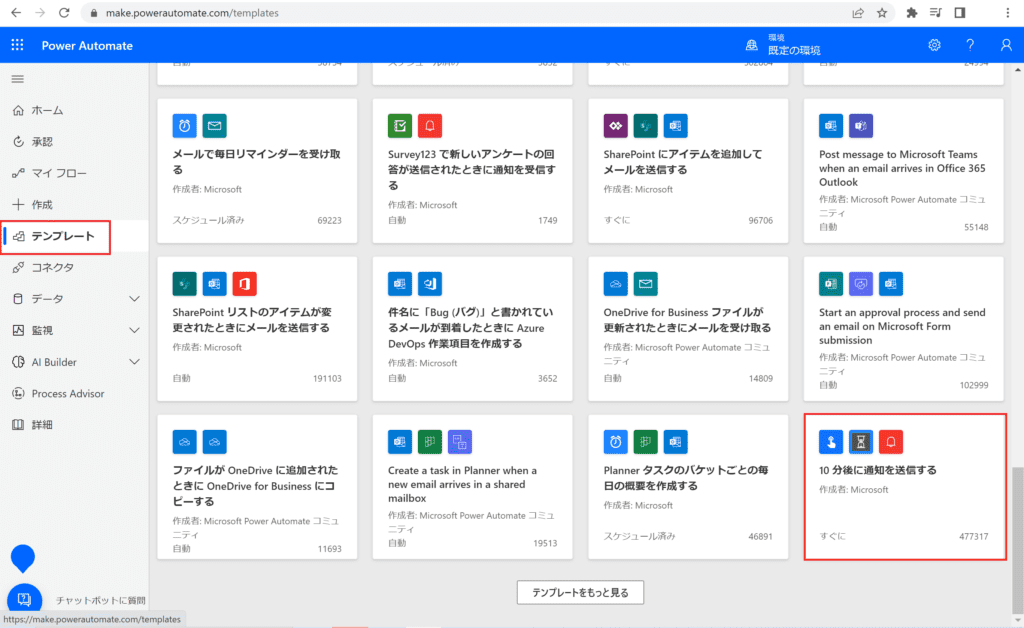Open the user account profile icon
Screen dimensions: 1024x628
click(1006, 45)
